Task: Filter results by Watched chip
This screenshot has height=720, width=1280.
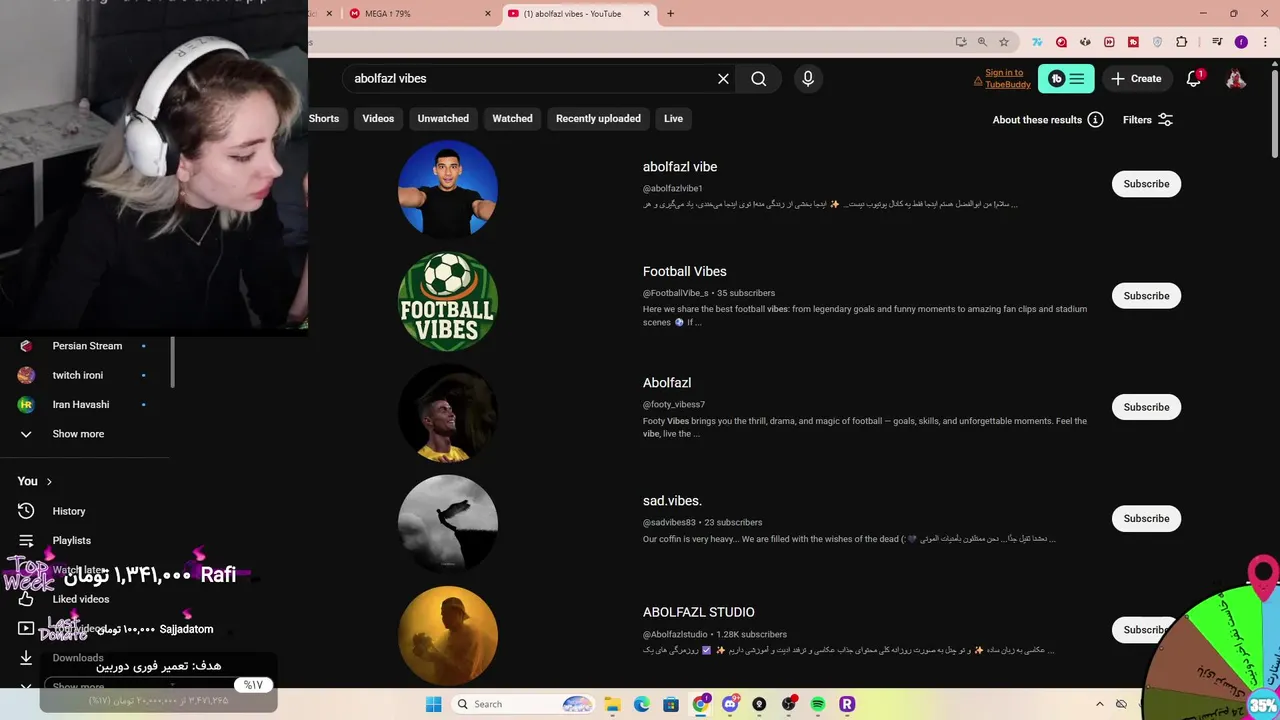Action: pos(512,119)
